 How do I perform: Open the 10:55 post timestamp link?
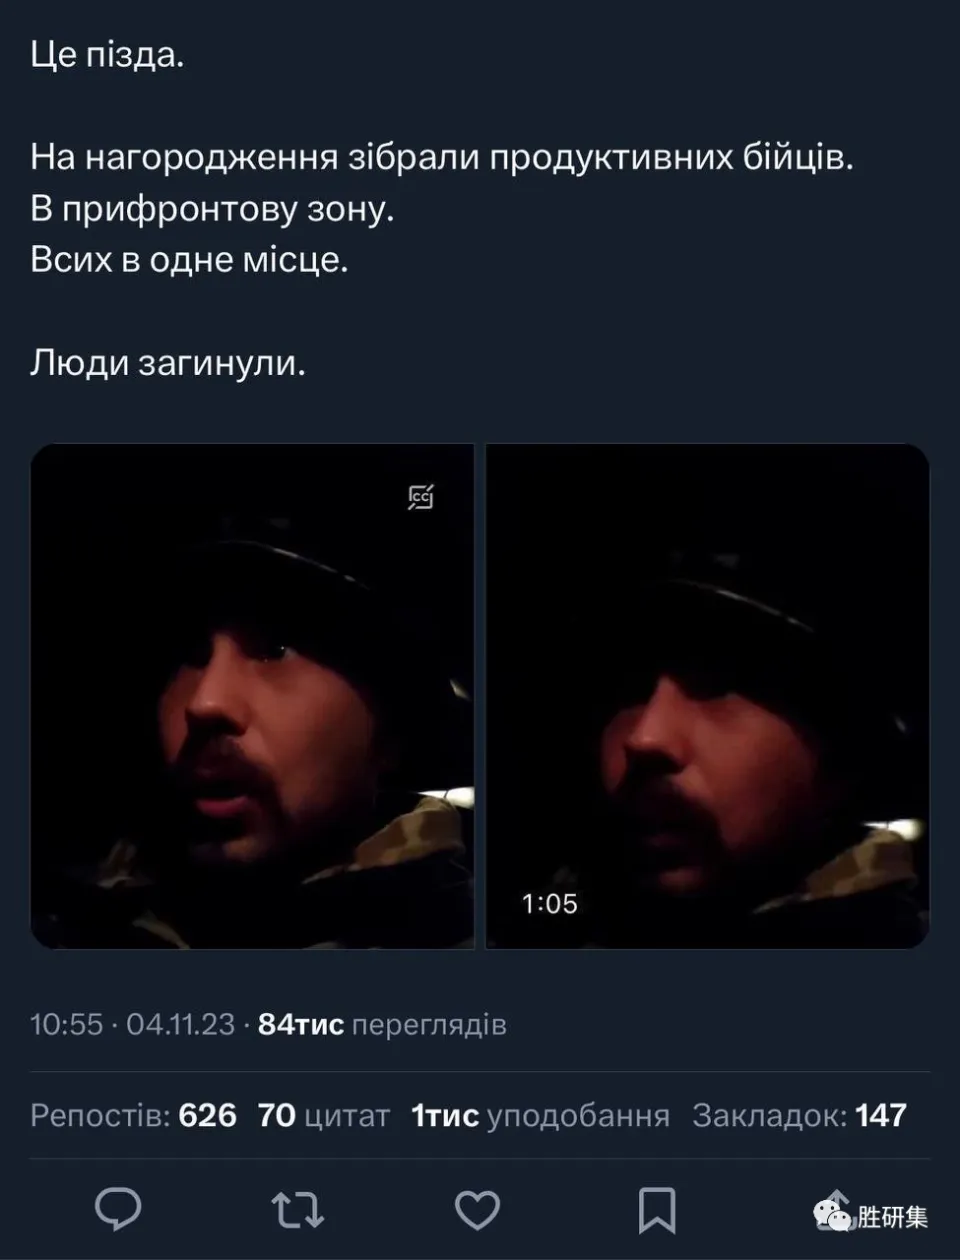(66, 1025)
